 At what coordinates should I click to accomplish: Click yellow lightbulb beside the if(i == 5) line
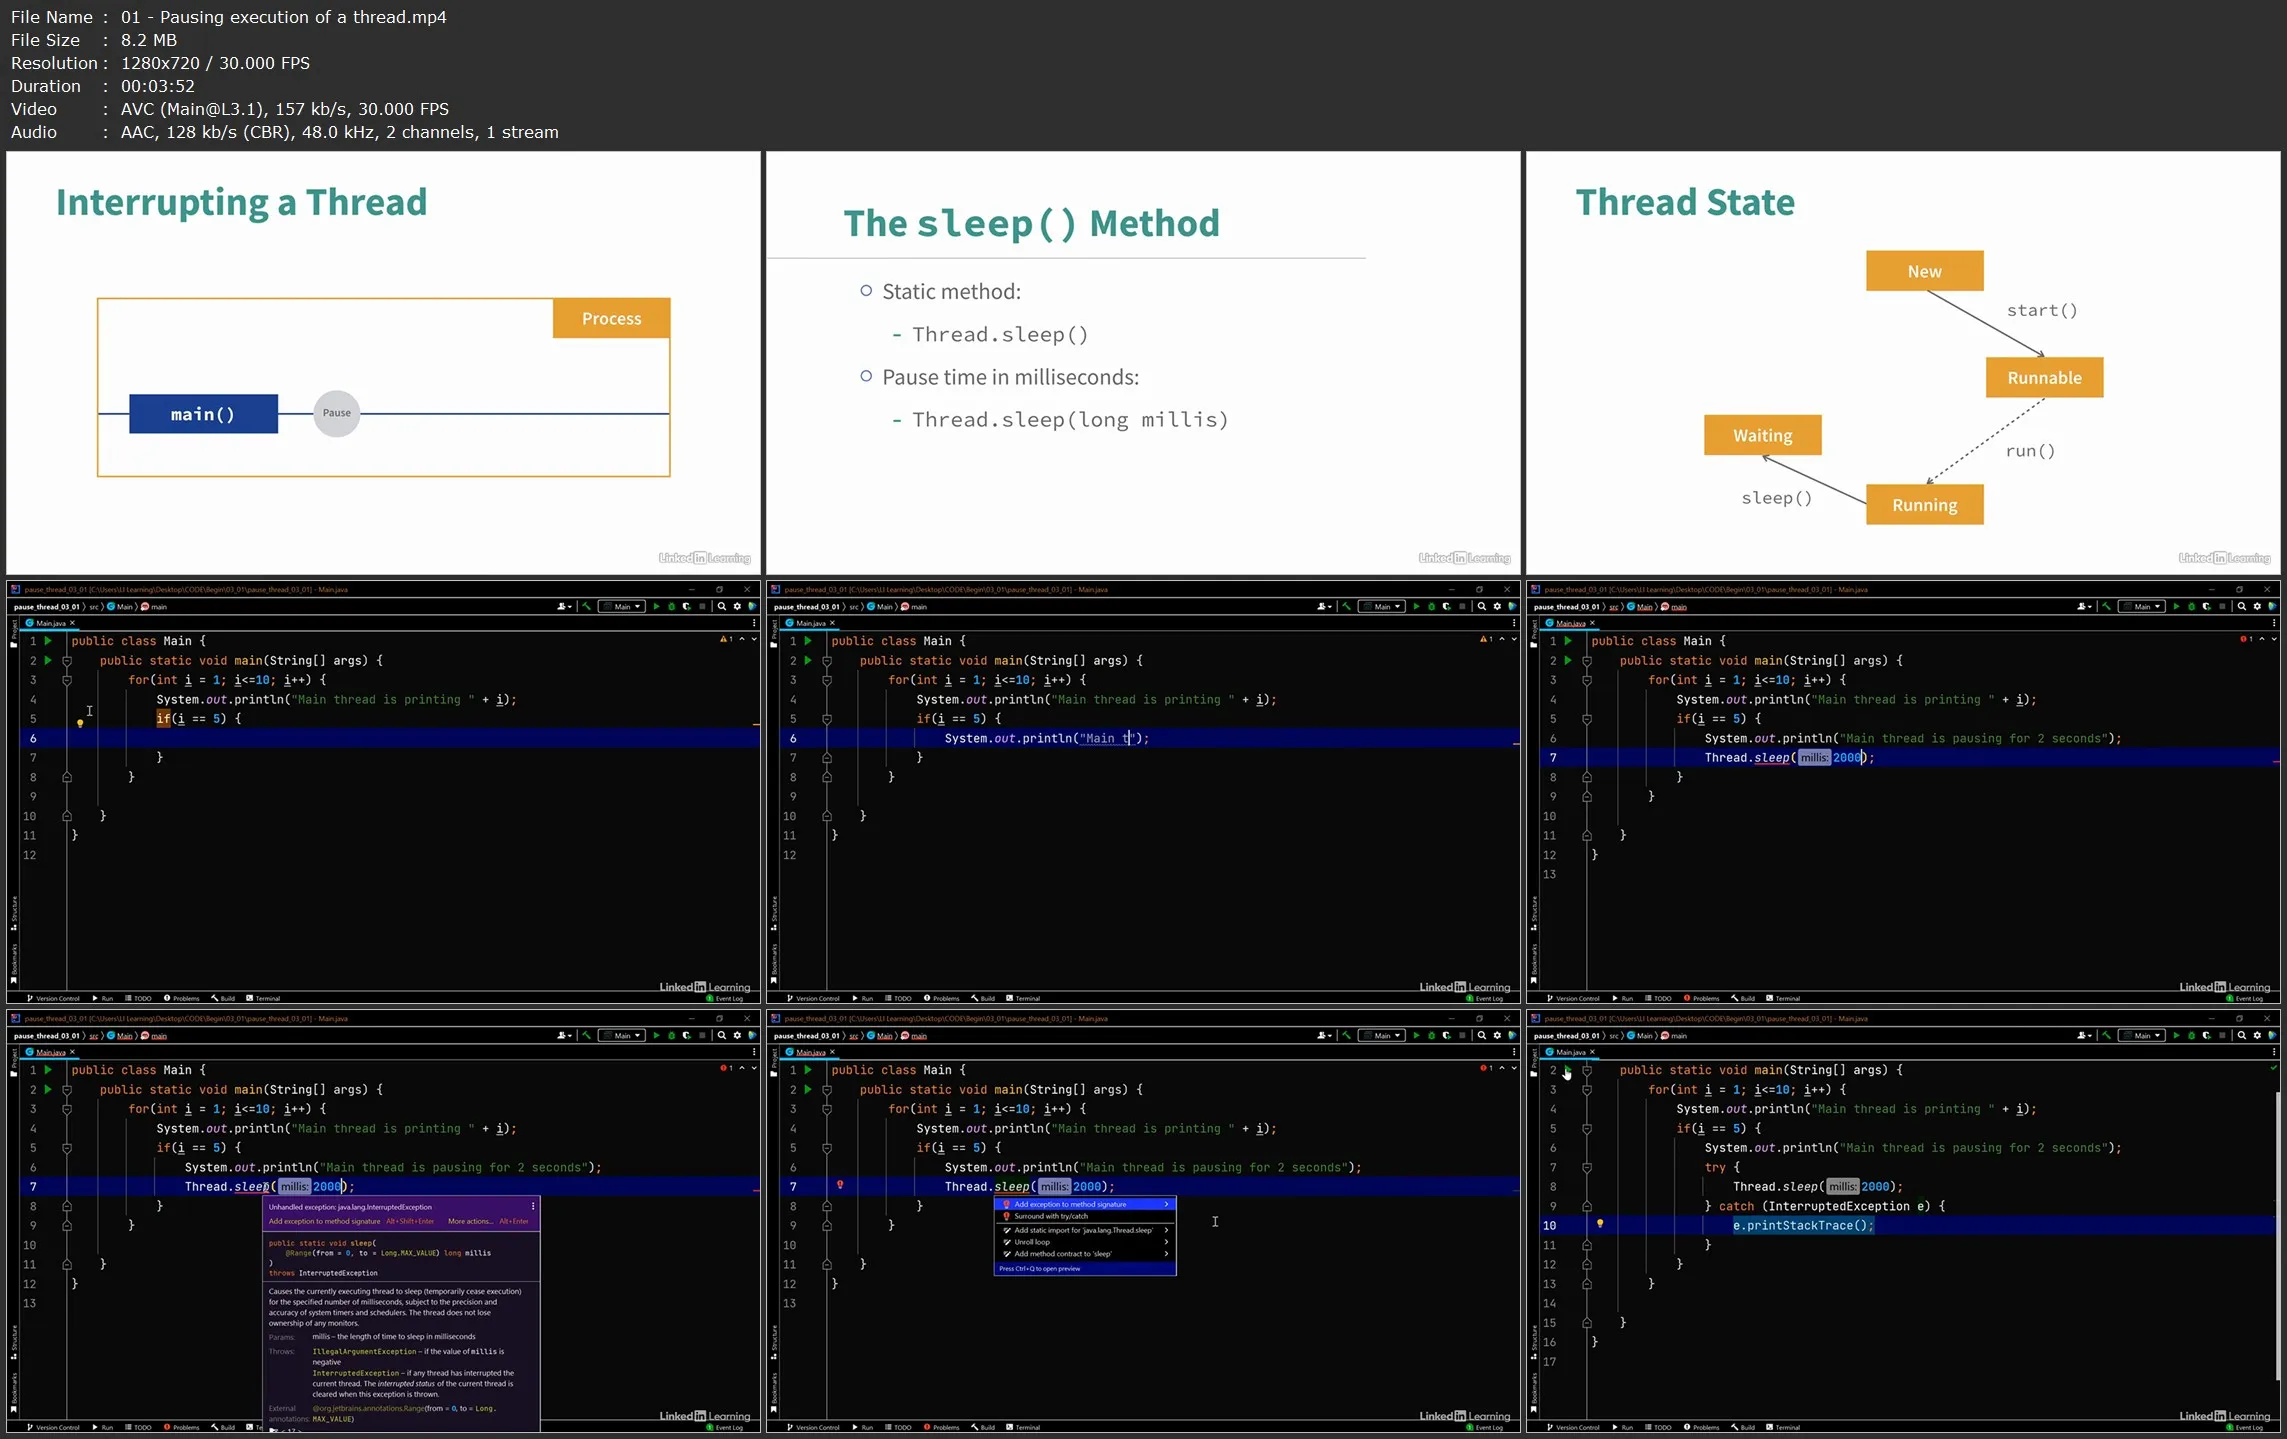tap(80, 722)
